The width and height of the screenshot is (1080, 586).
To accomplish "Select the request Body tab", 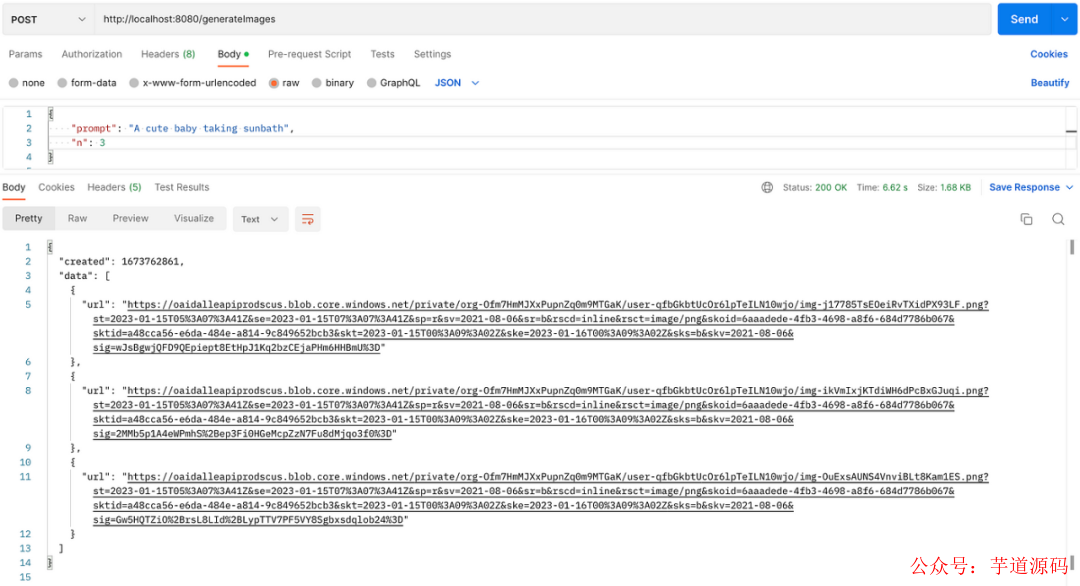I will click(233, 54).
